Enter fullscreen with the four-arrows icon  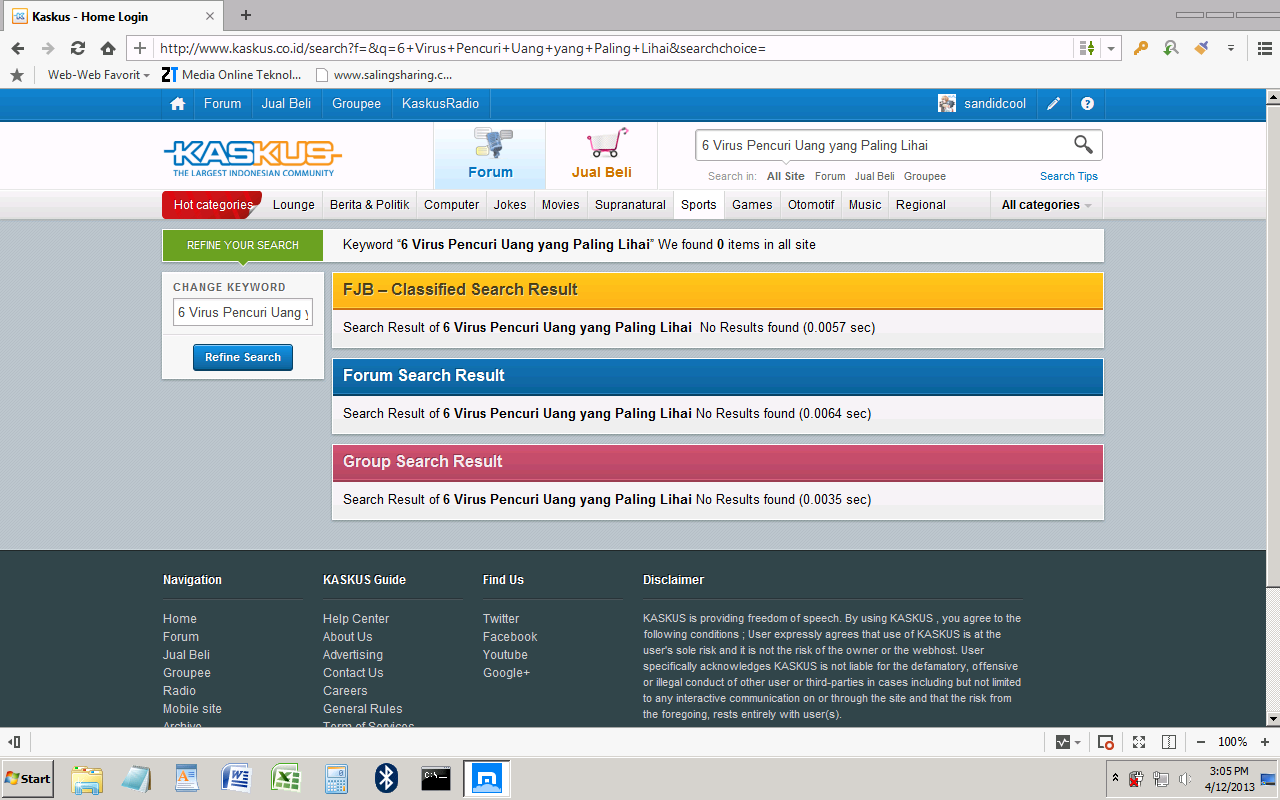1139,742
